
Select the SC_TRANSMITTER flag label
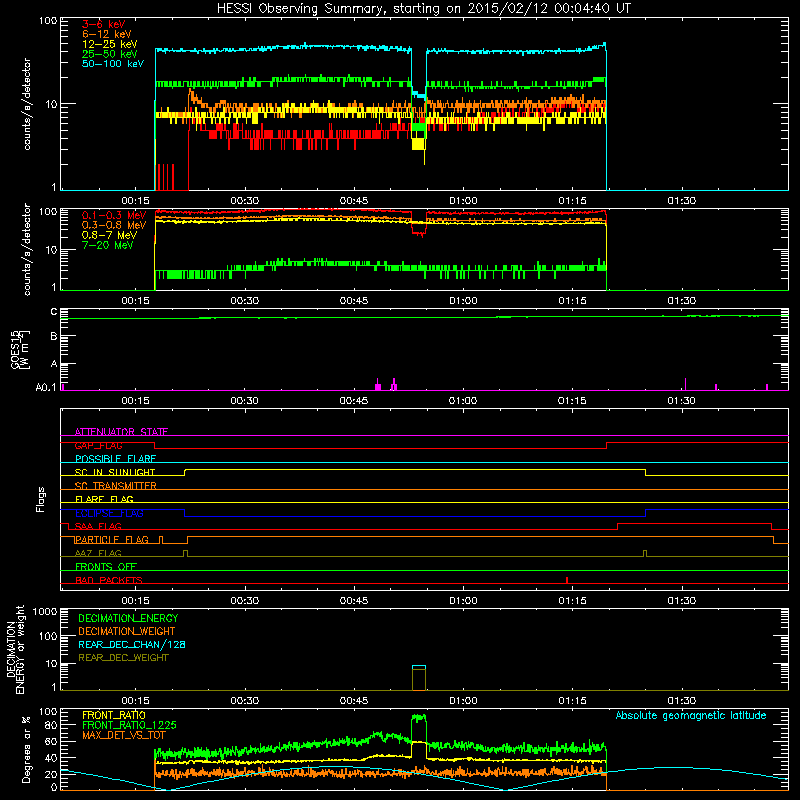(x=115, y=486)
